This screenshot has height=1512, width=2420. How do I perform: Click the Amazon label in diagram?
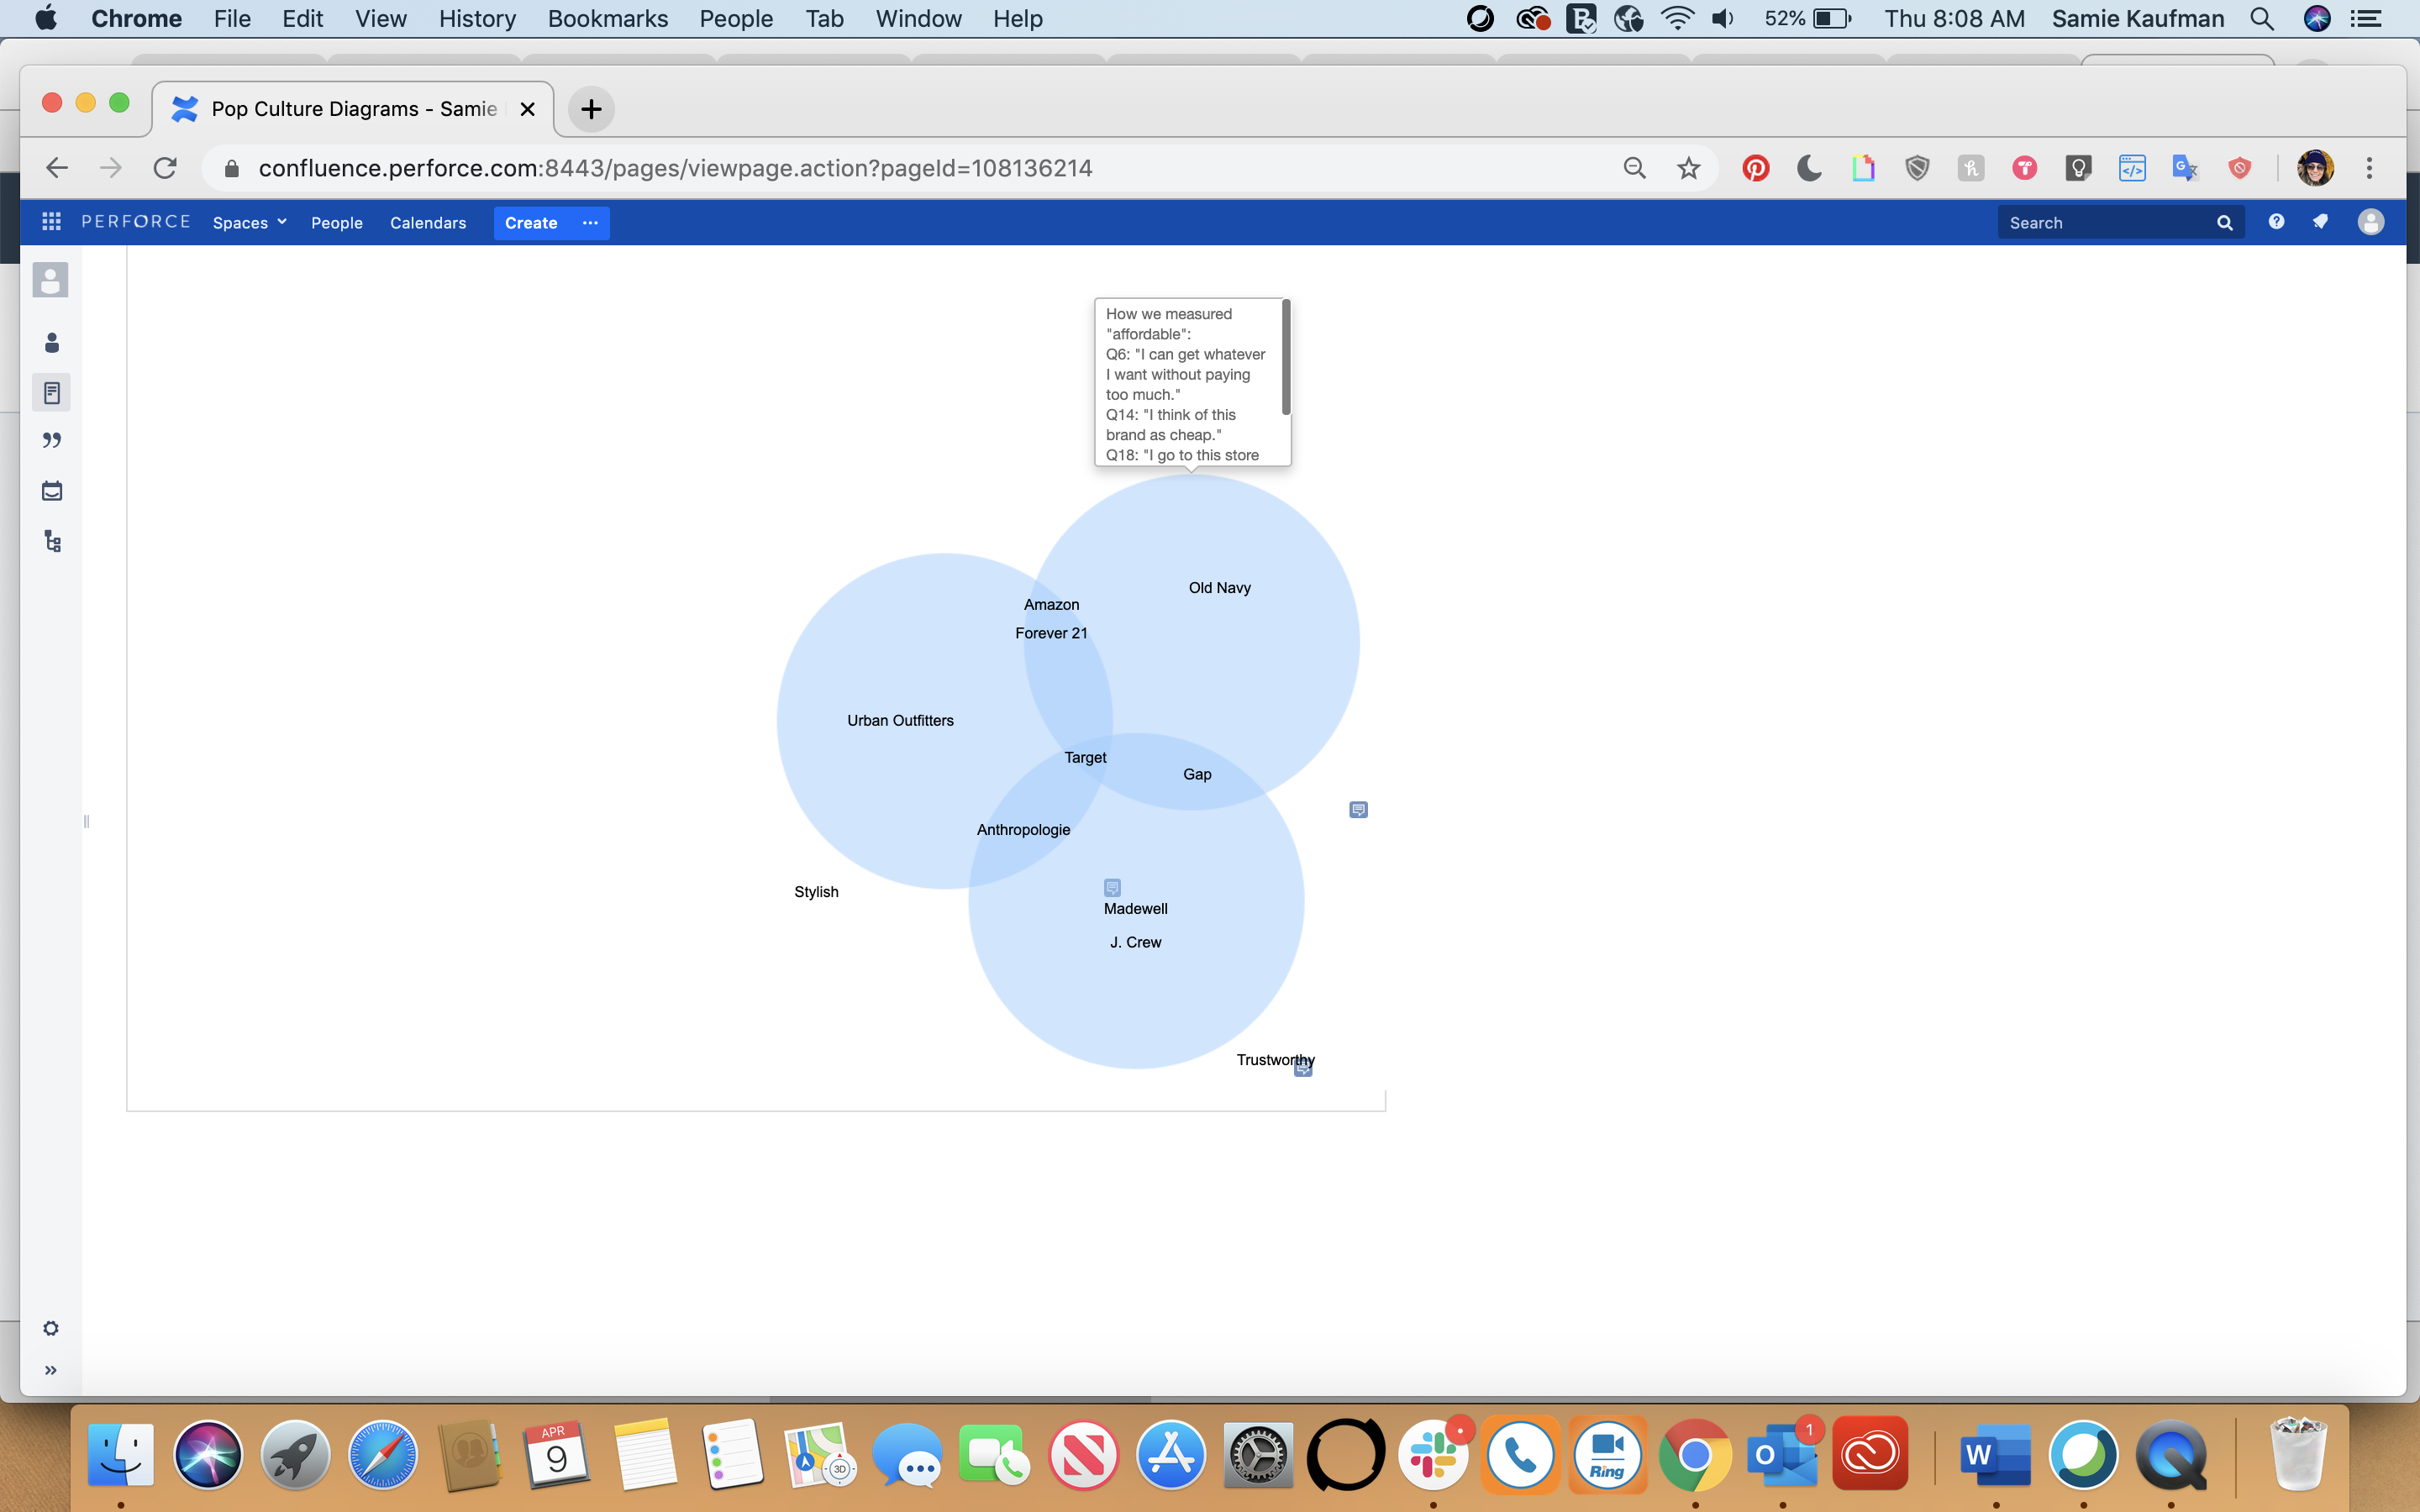pos(1051,605)
